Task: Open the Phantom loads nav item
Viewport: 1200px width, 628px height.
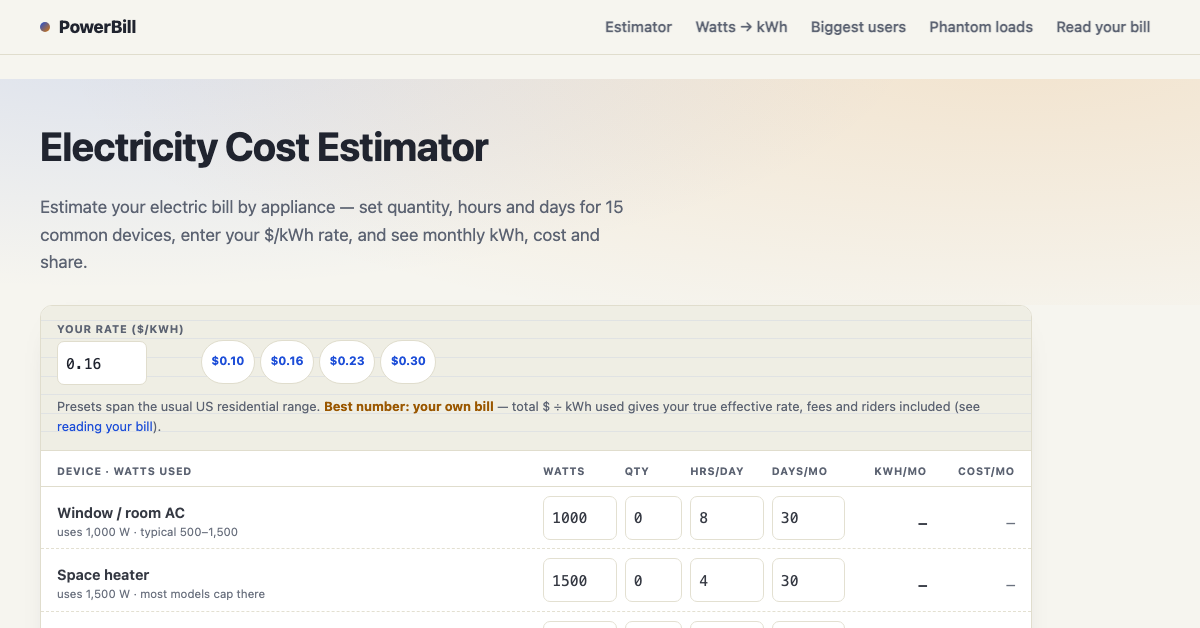Action: (981, 27)
